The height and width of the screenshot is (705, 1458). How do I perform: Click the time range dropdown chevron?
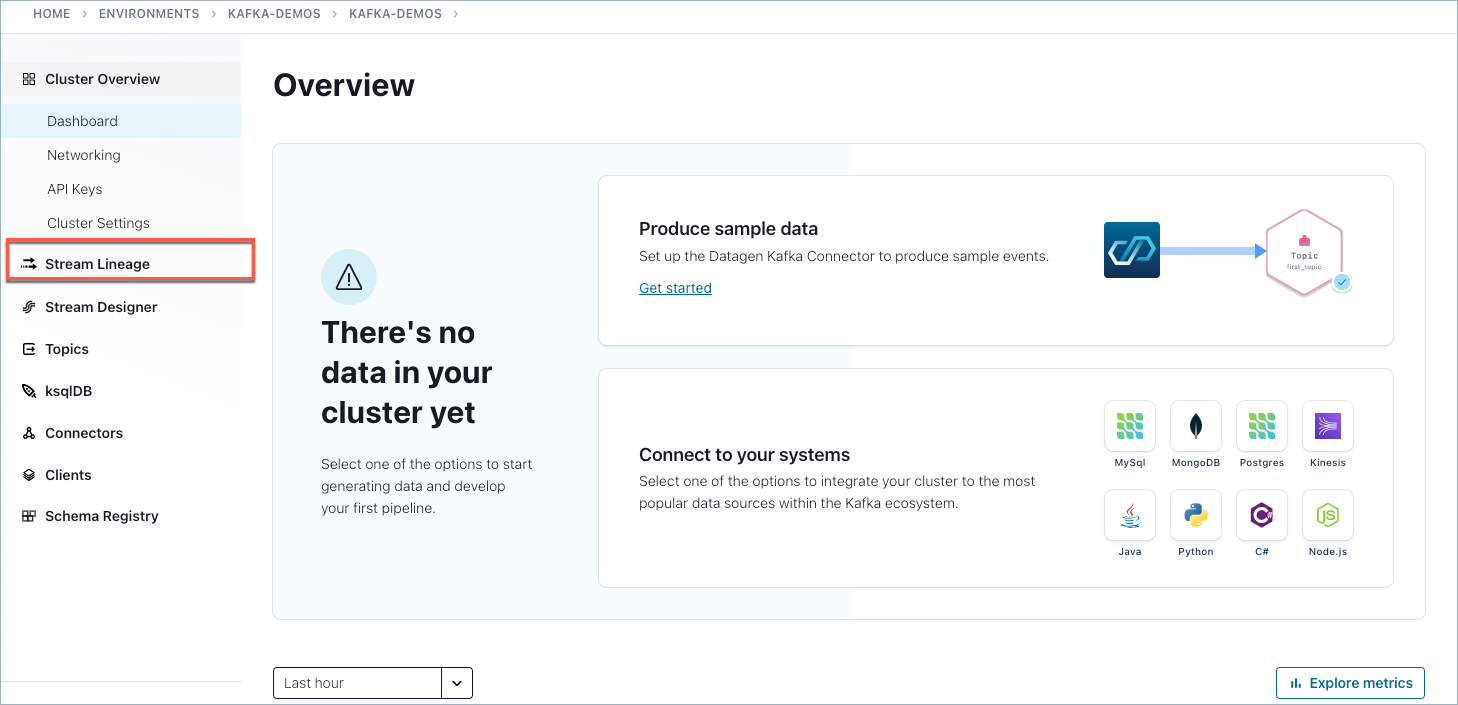457,683
